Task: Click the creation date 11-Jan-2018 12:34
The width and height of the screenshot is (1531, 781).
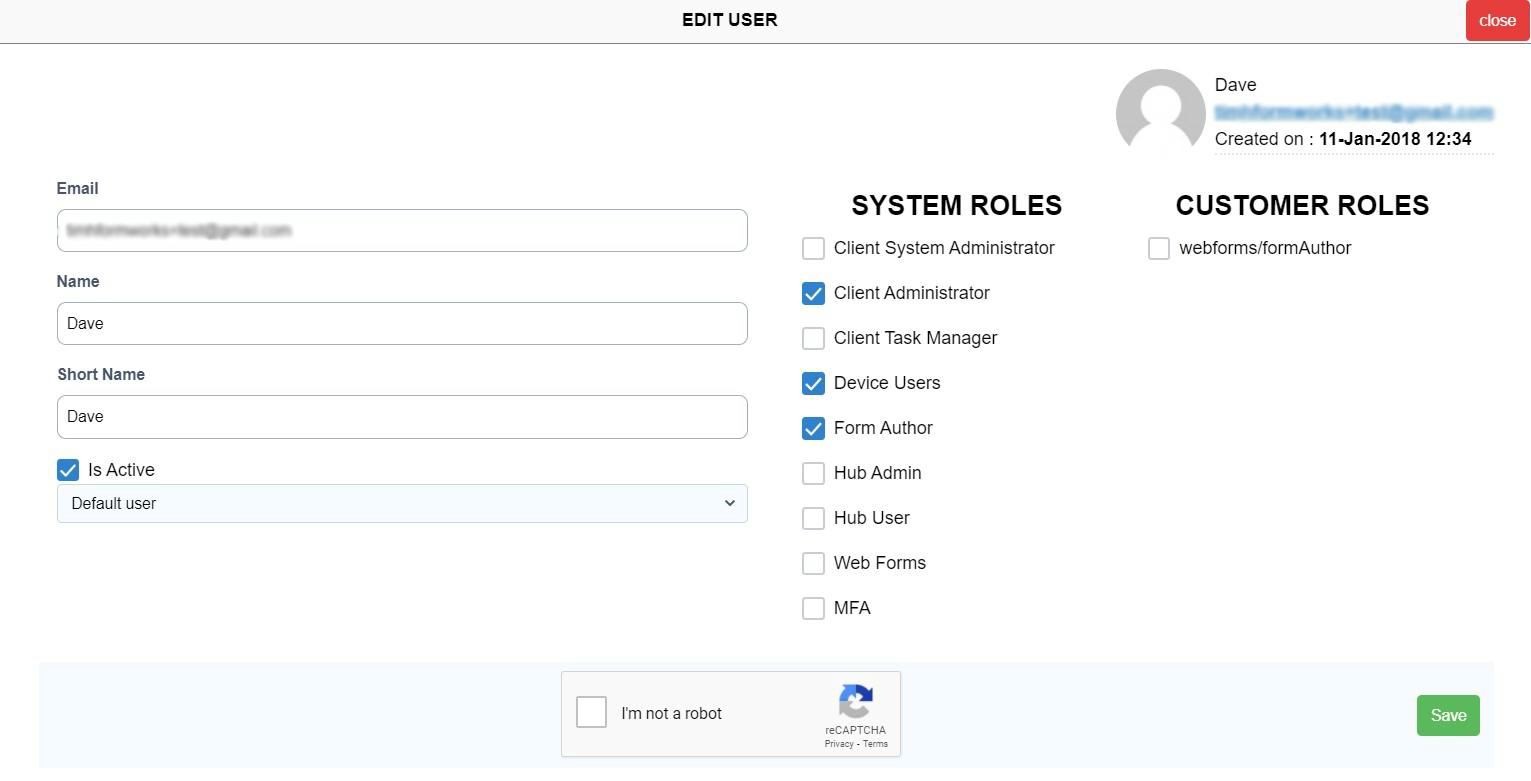Action: click(1395, 139)
